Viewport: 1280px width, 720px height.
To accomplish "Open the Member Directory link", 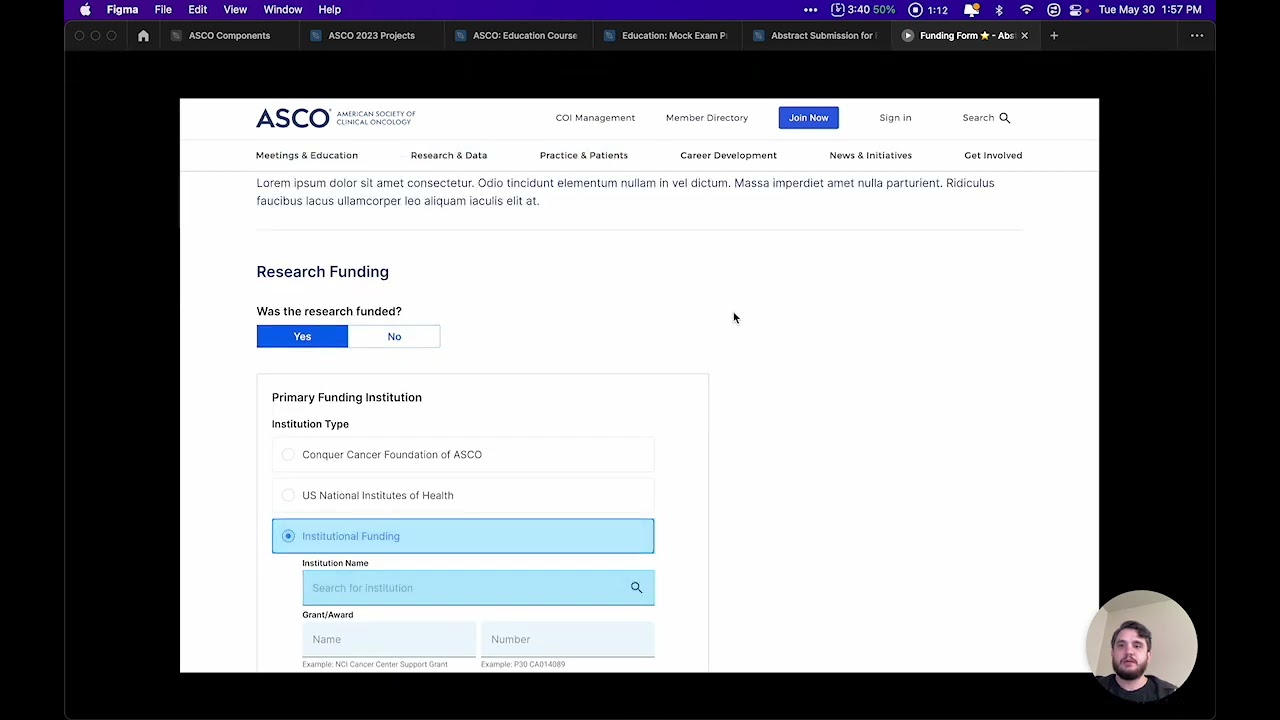I will [x=707, y=118].
